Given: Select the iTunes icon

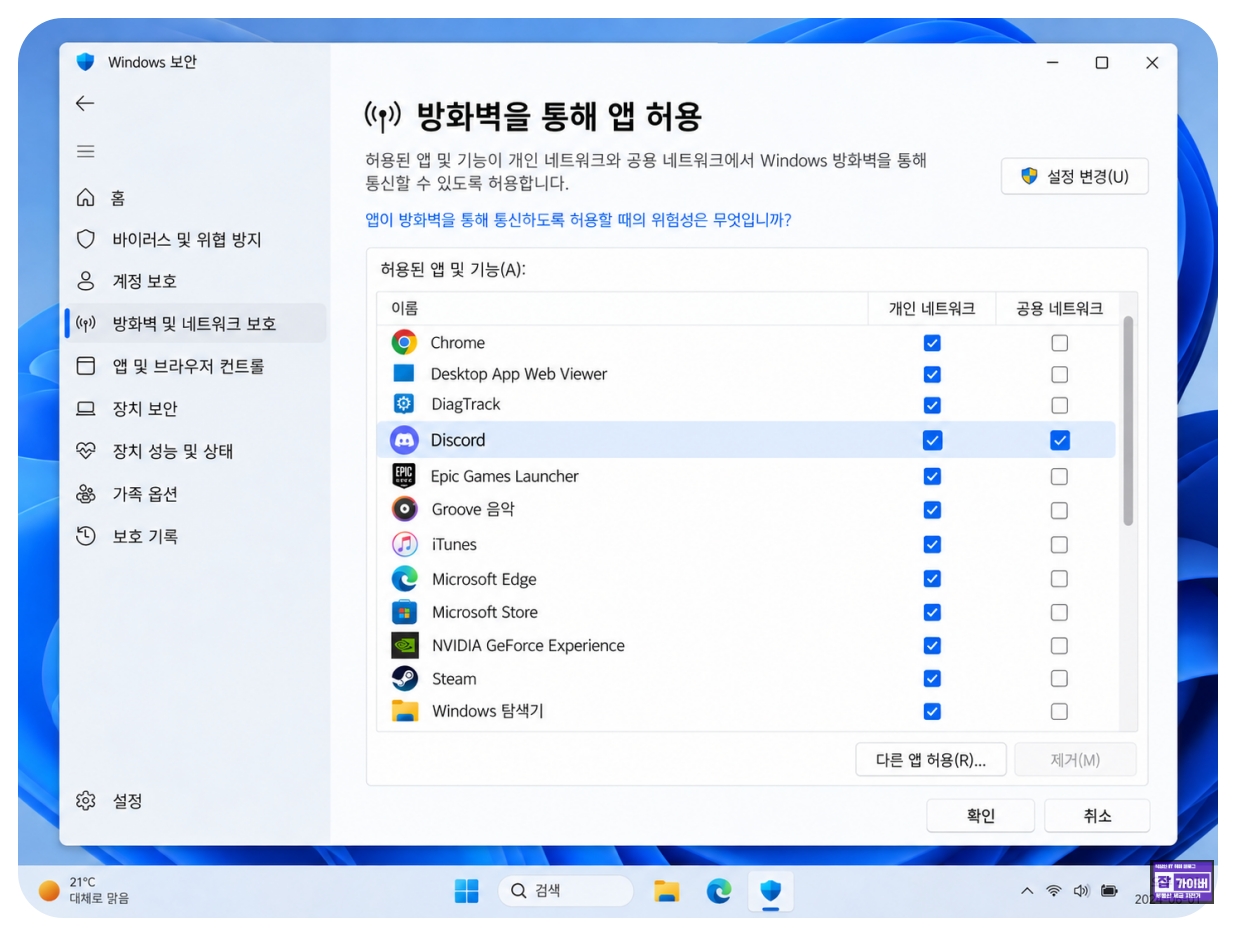Looking at the screenshot, I should [404, 544].
